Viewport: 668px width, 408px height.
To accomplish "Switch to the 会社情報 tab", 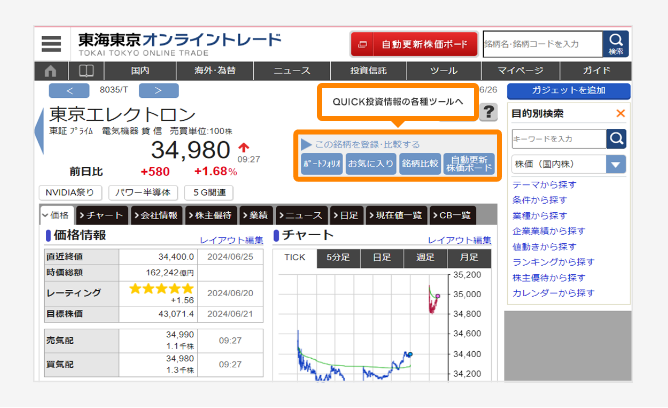I will coord(156,215).
